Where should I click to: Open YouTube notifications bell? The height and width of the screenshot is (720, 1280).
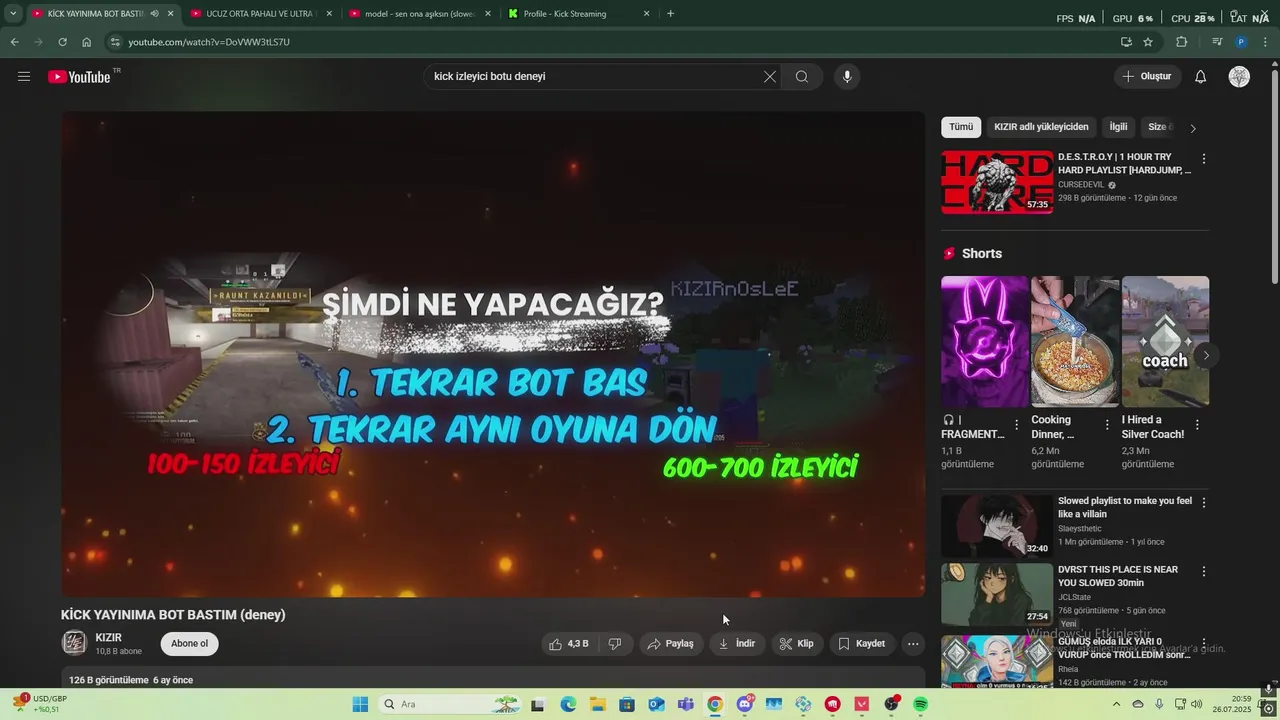(1201, 77)
